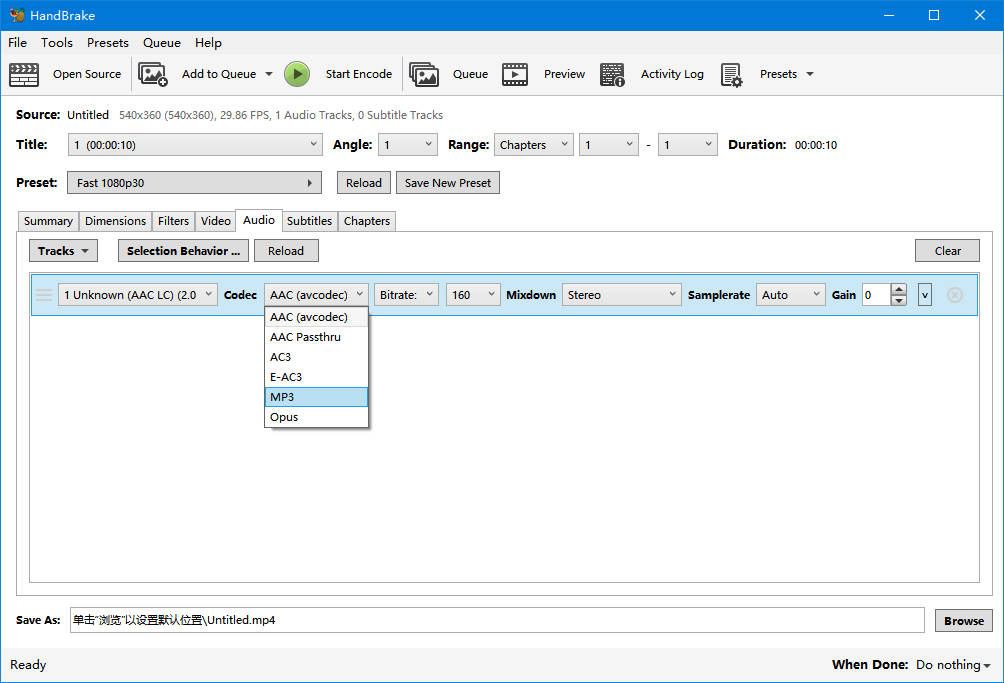The image size is (1004, 683).
Task: Click Reload button next to preset
Action: 364,183
